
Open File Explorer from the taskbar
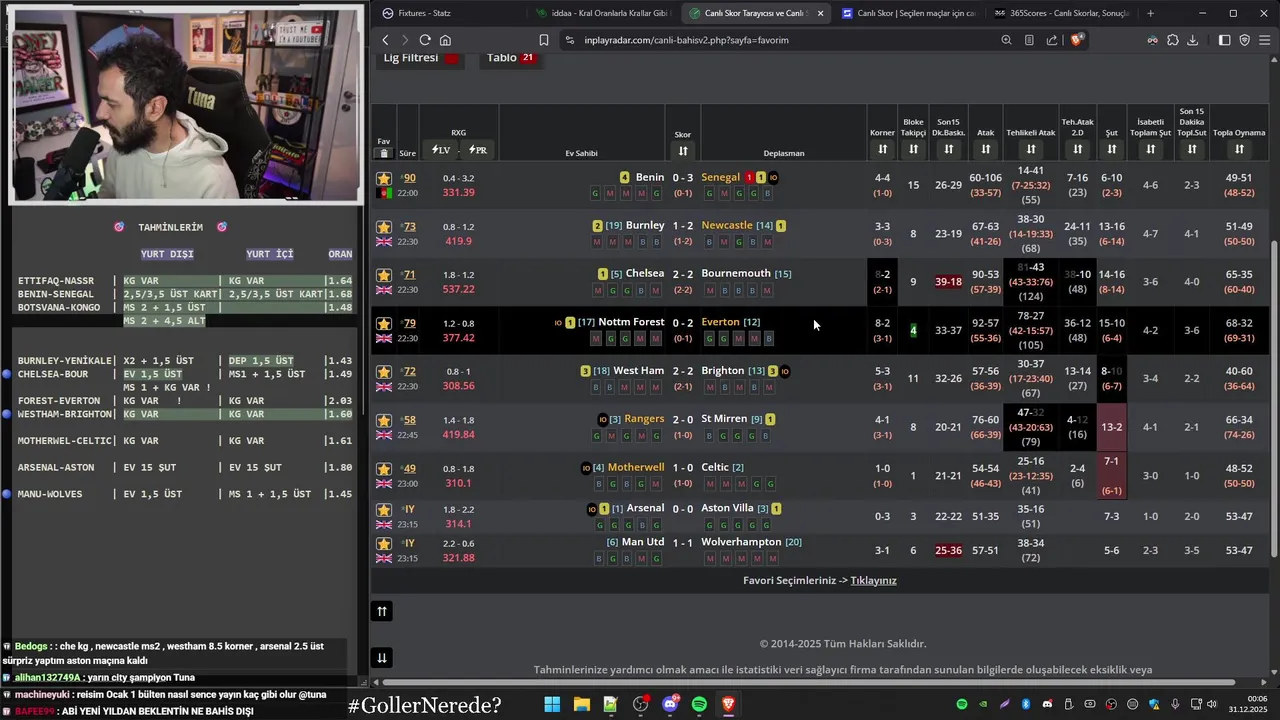581,704
